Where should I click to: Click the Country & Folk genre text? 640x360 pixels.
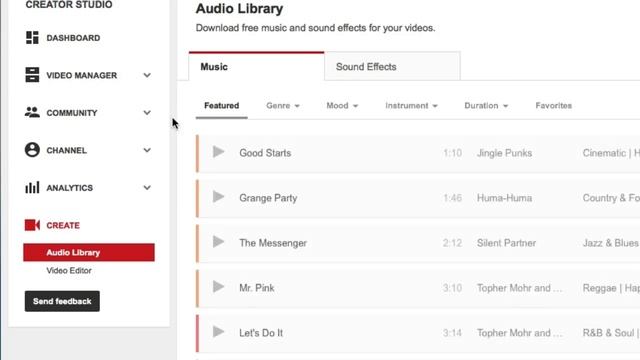coord(611,198)
